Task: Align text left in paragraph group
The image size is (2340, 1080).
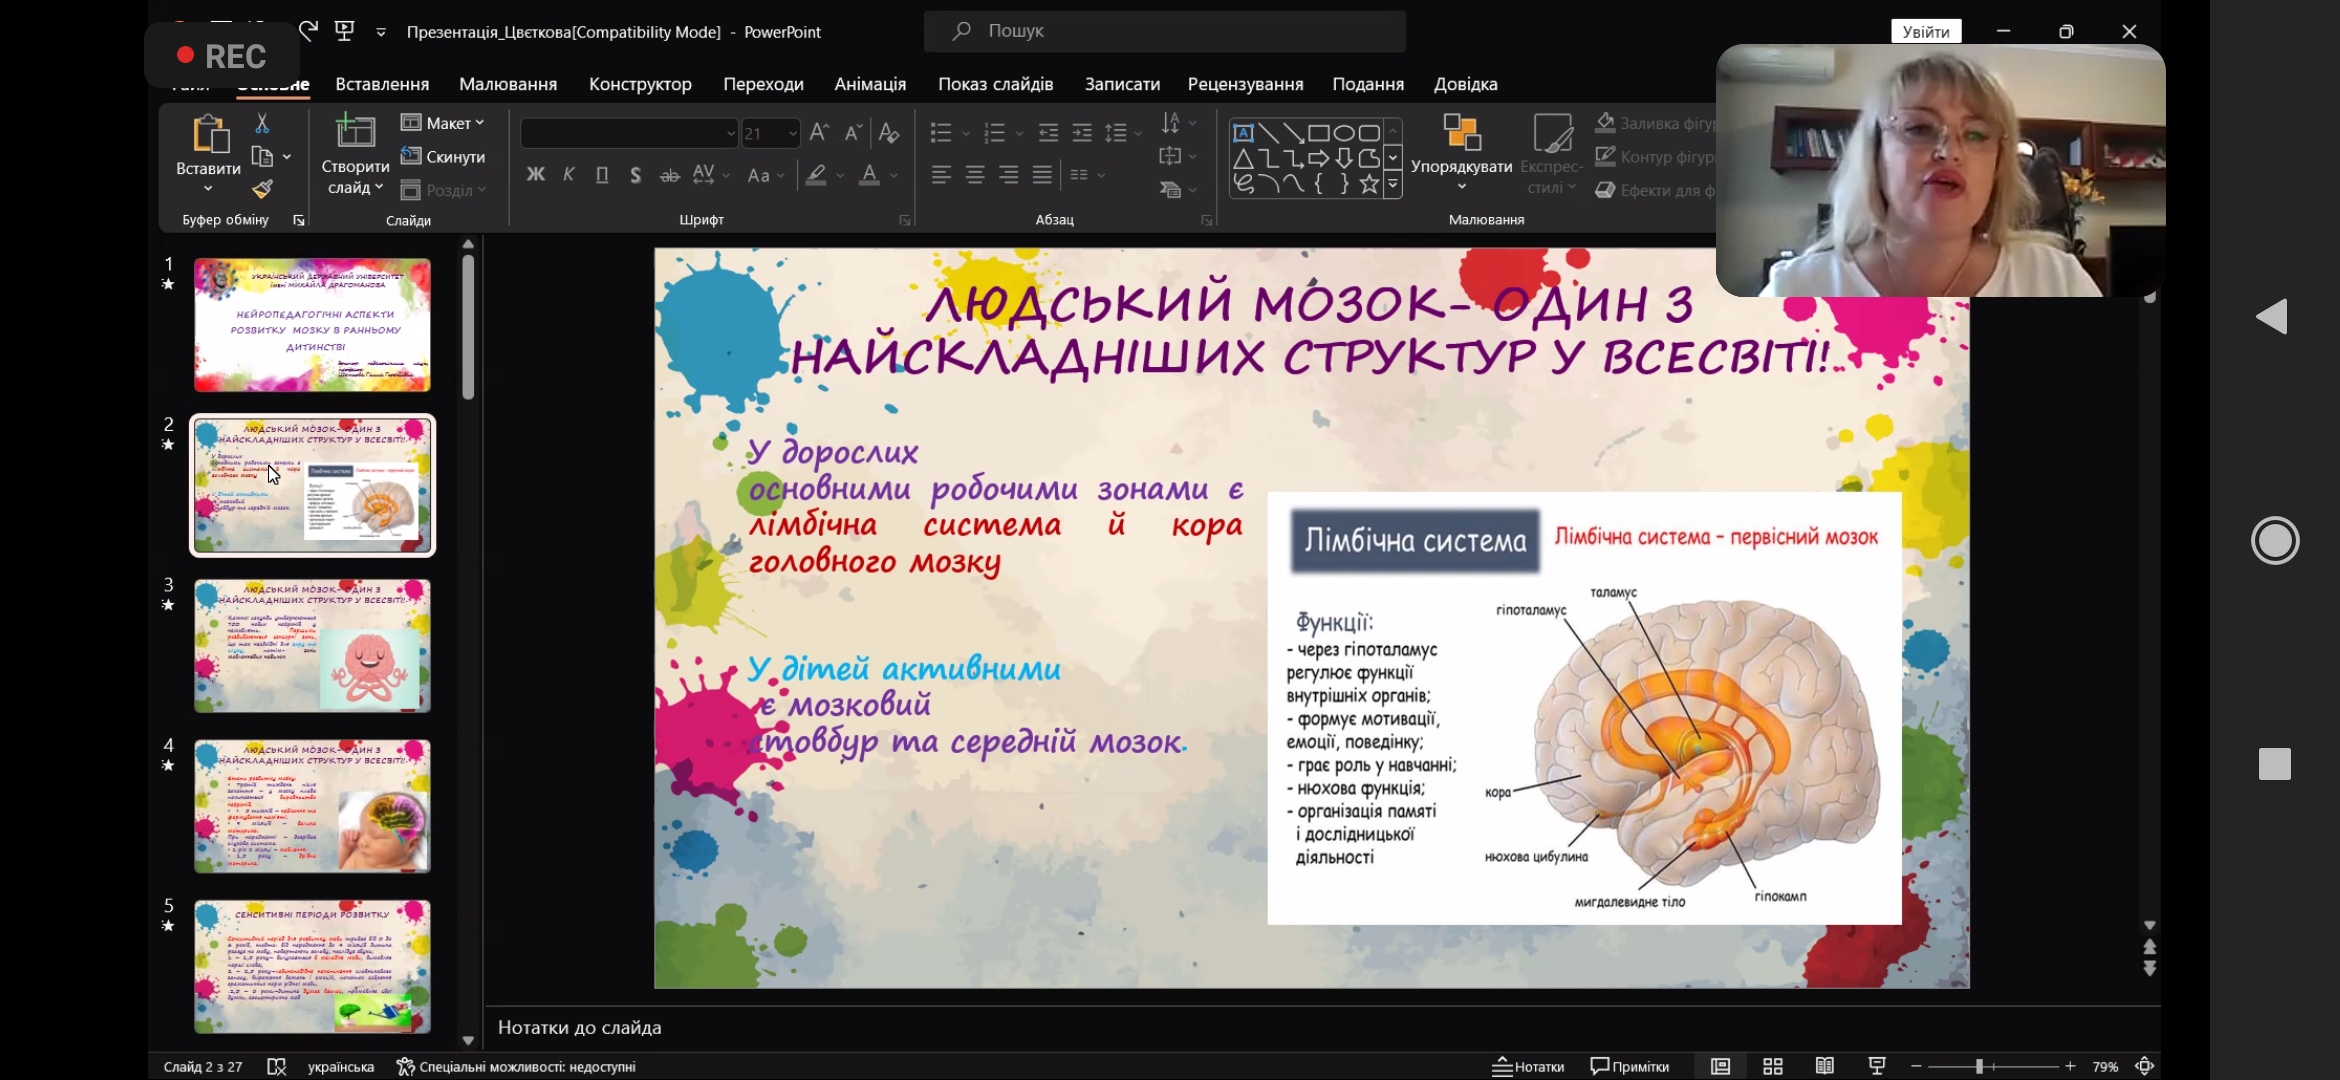Action: [x=941, y=175]
